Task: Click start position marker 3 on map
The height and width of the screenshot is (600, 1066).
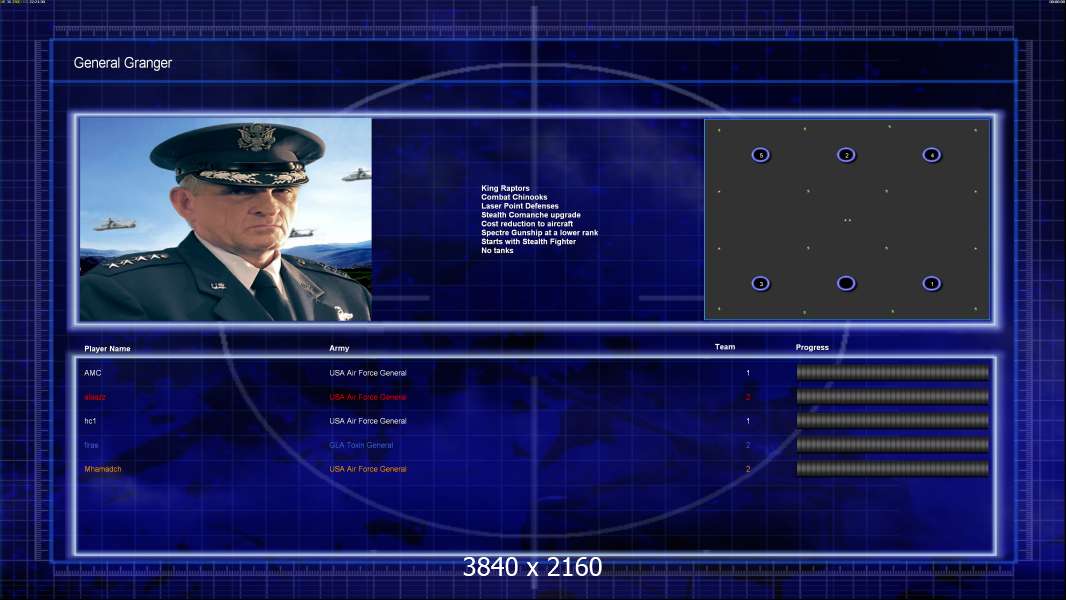Action: pyautogui.click(x=761, y=283)
